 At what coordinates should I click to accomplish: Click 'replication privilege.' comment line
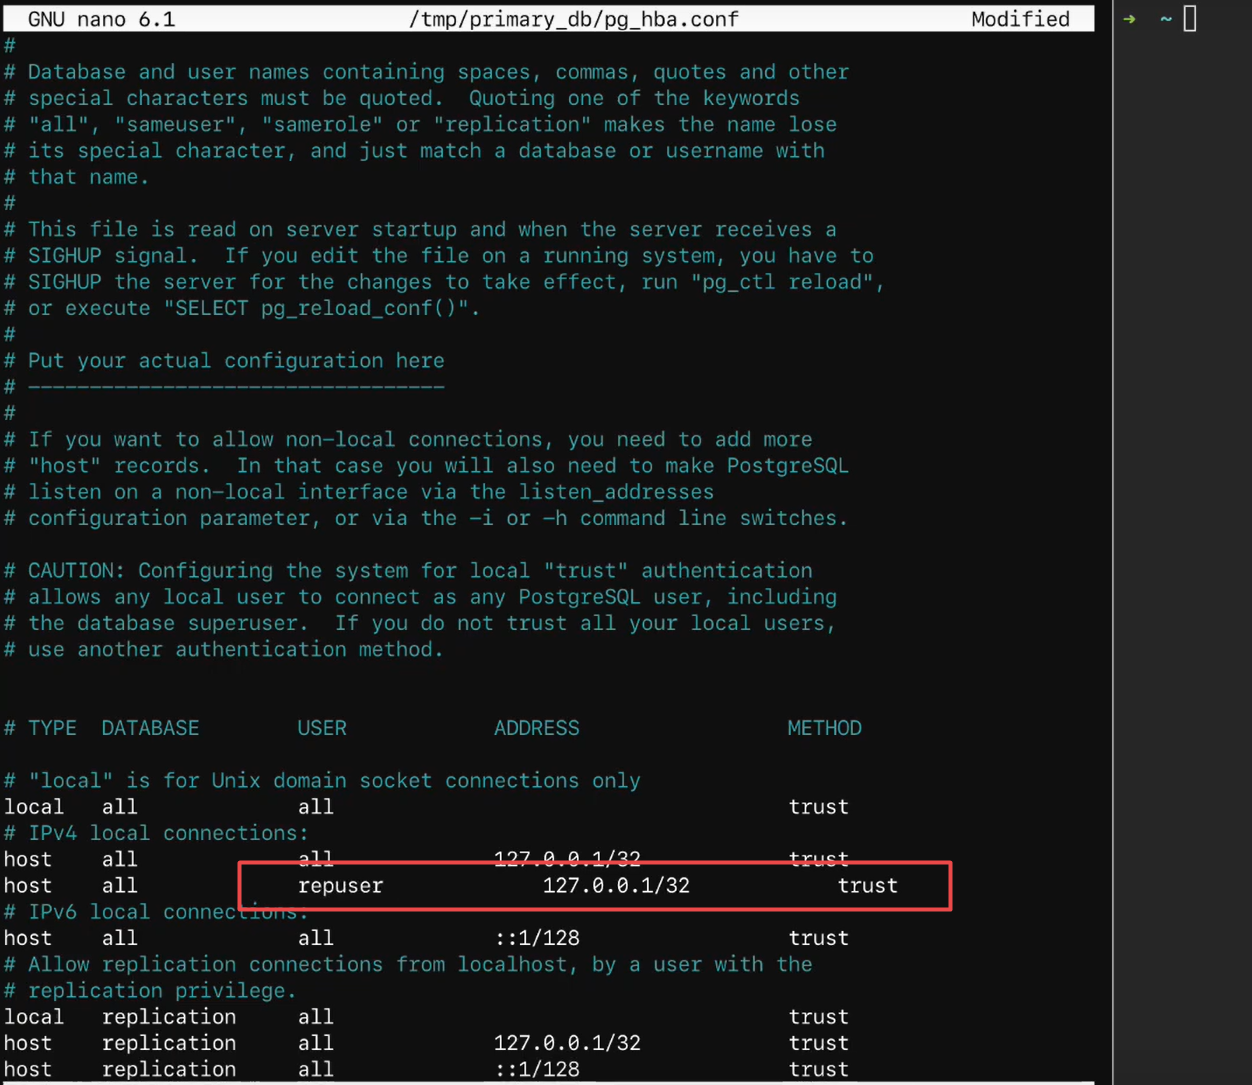click(150, 991)
